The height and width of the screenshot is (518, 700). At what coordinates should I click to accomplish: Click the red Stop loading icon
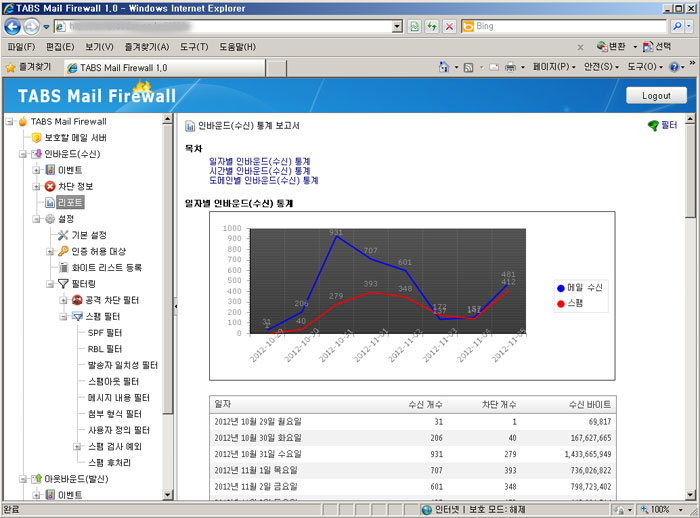449,26
